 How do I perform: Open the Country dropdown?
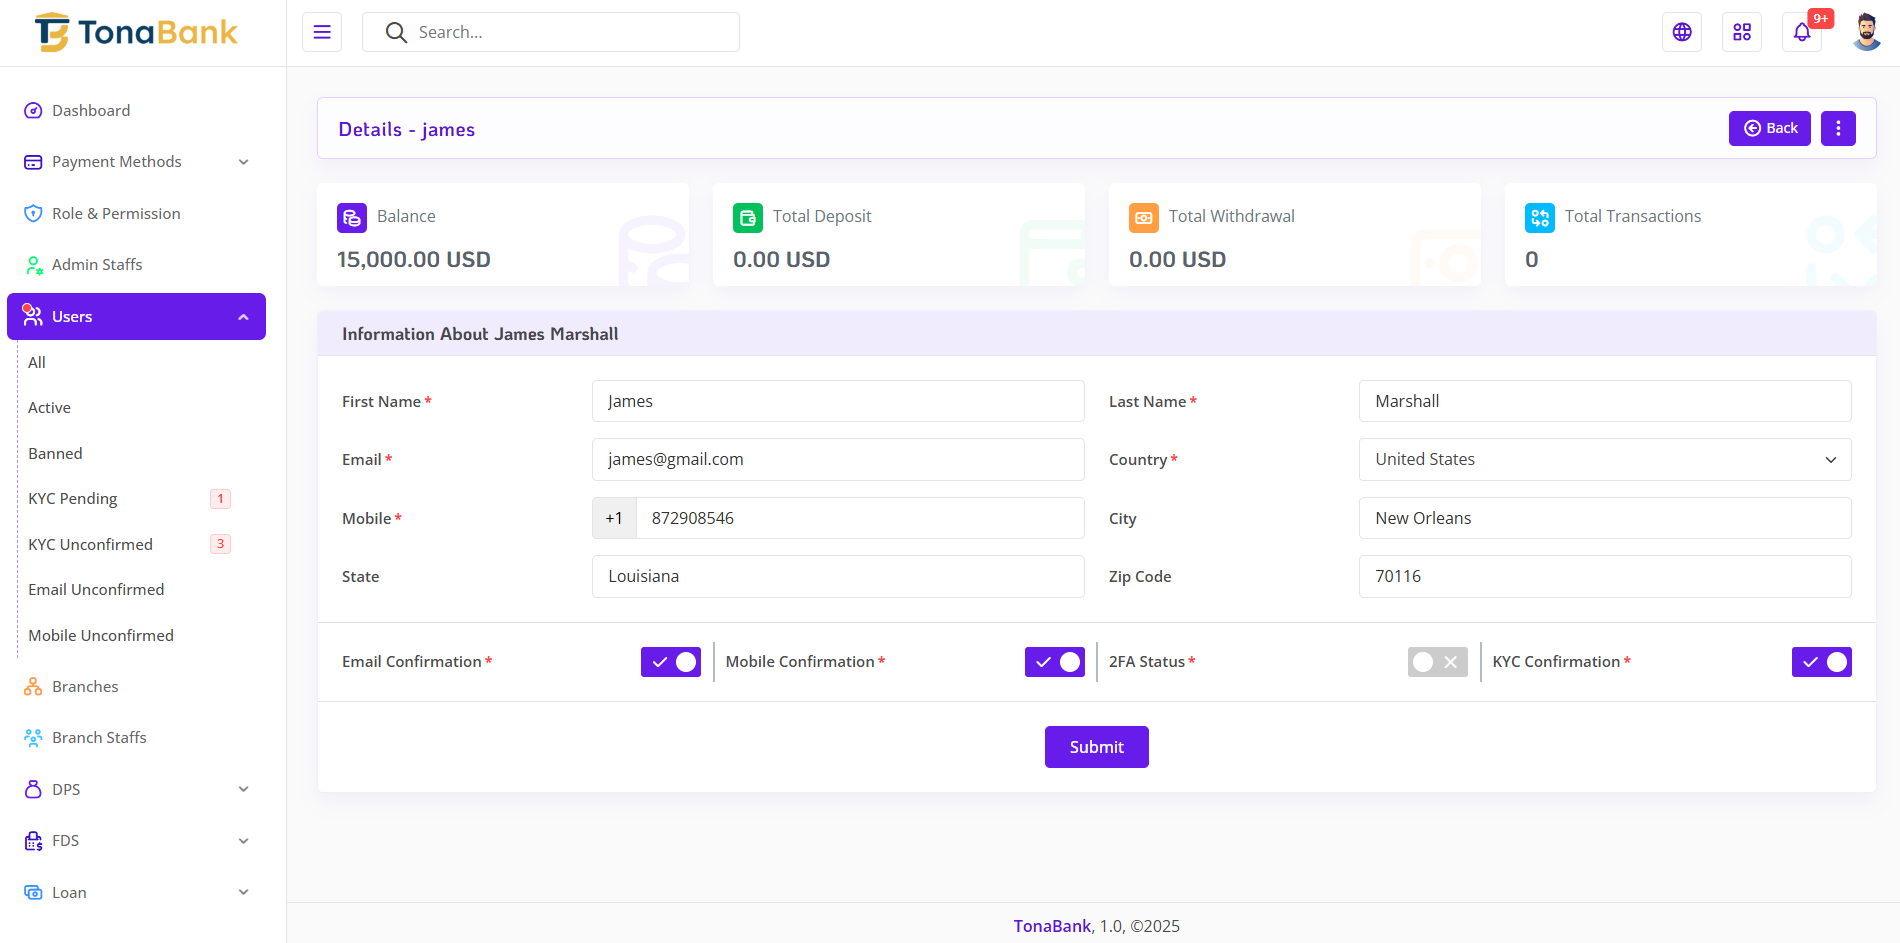click(x=1604, y=460)
